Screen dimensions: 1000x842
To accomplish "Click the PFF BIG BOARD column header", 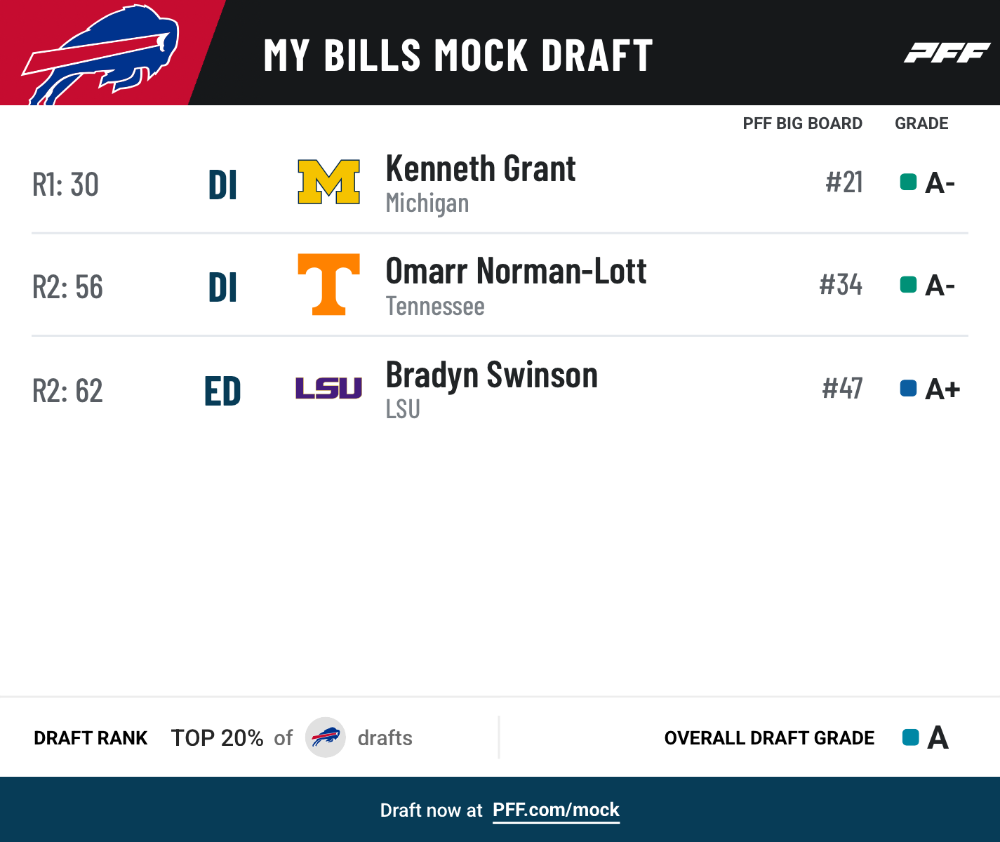I will (802, 123).
